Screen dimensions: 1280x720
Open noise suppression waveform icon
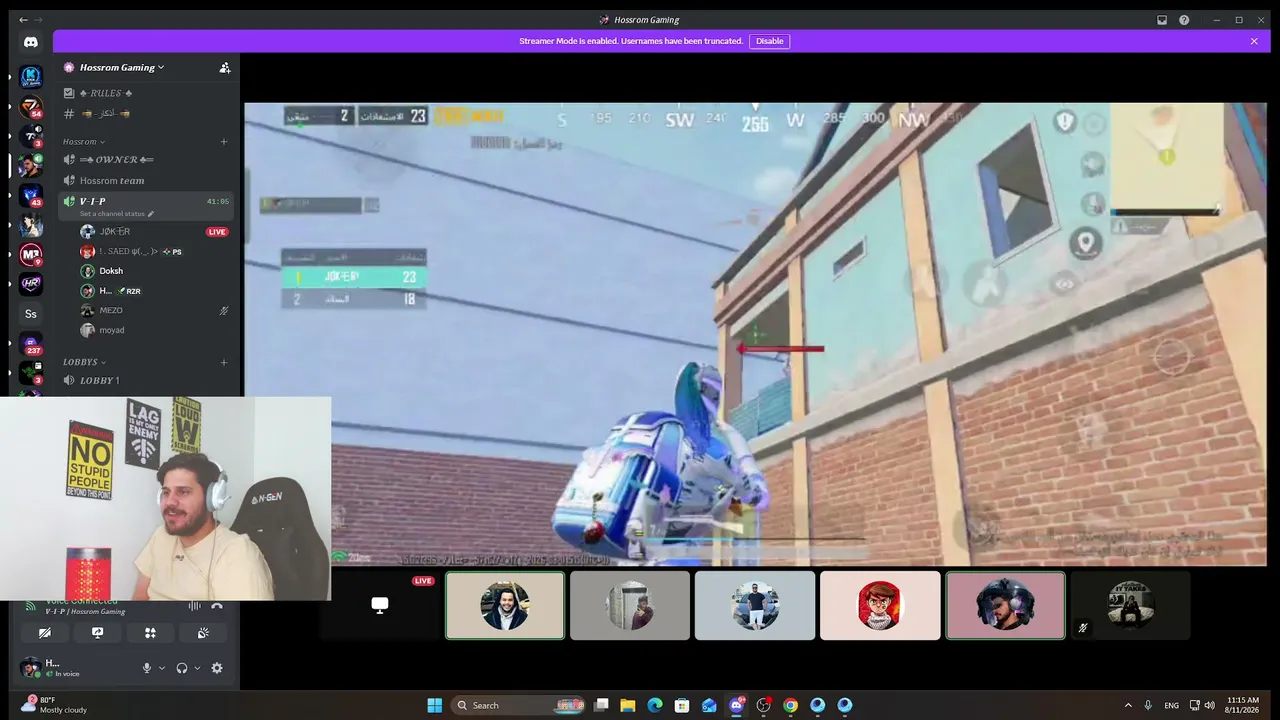[194, 606]
